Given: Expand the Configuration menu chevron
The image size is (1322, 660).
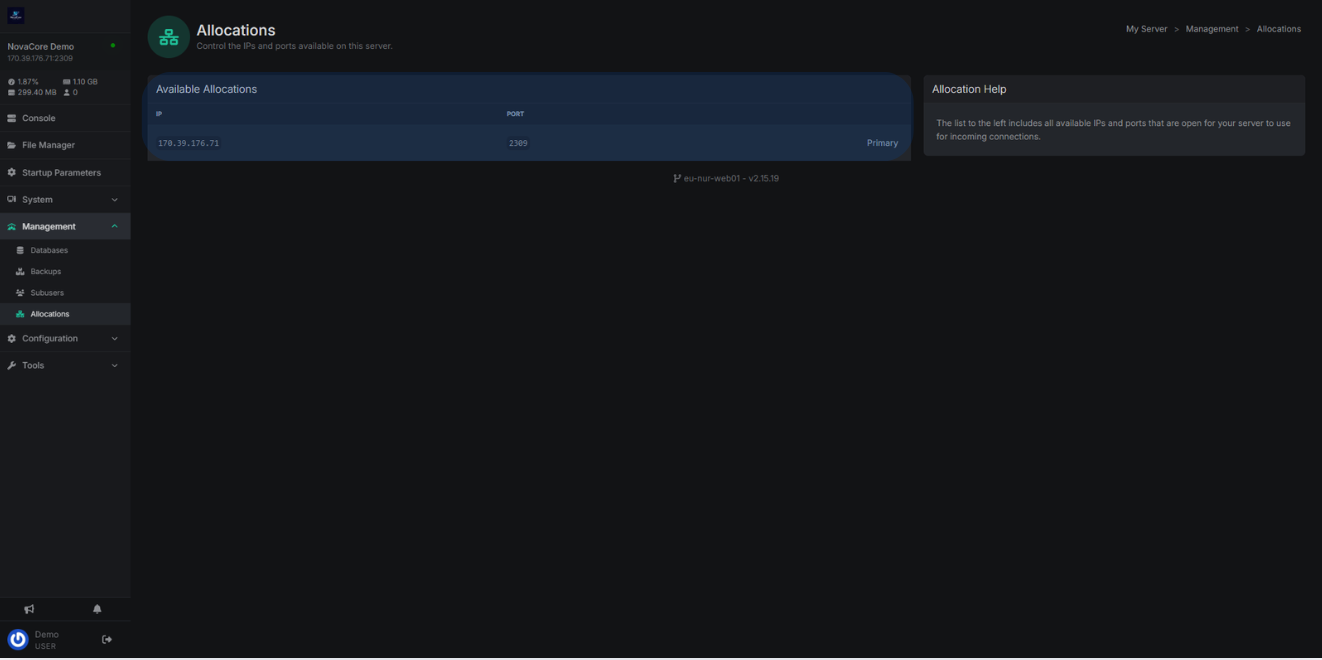Looking at the screenshot, I should tap(114, 339).
